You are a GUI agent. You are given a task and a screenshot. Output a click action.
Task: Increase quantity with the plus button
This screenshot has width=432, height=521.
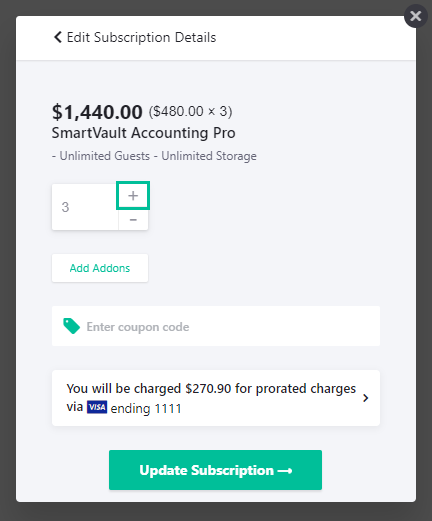pos(133,196)
